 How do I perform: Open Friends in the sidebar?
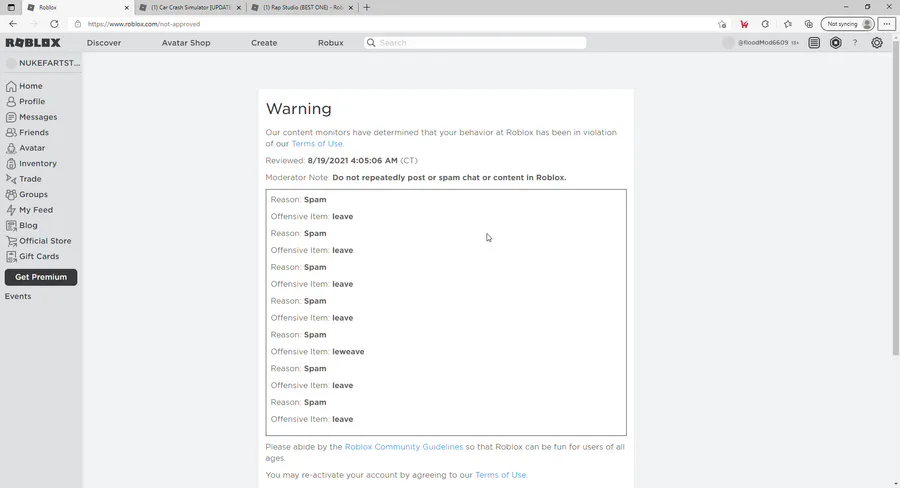pos(27,133)
